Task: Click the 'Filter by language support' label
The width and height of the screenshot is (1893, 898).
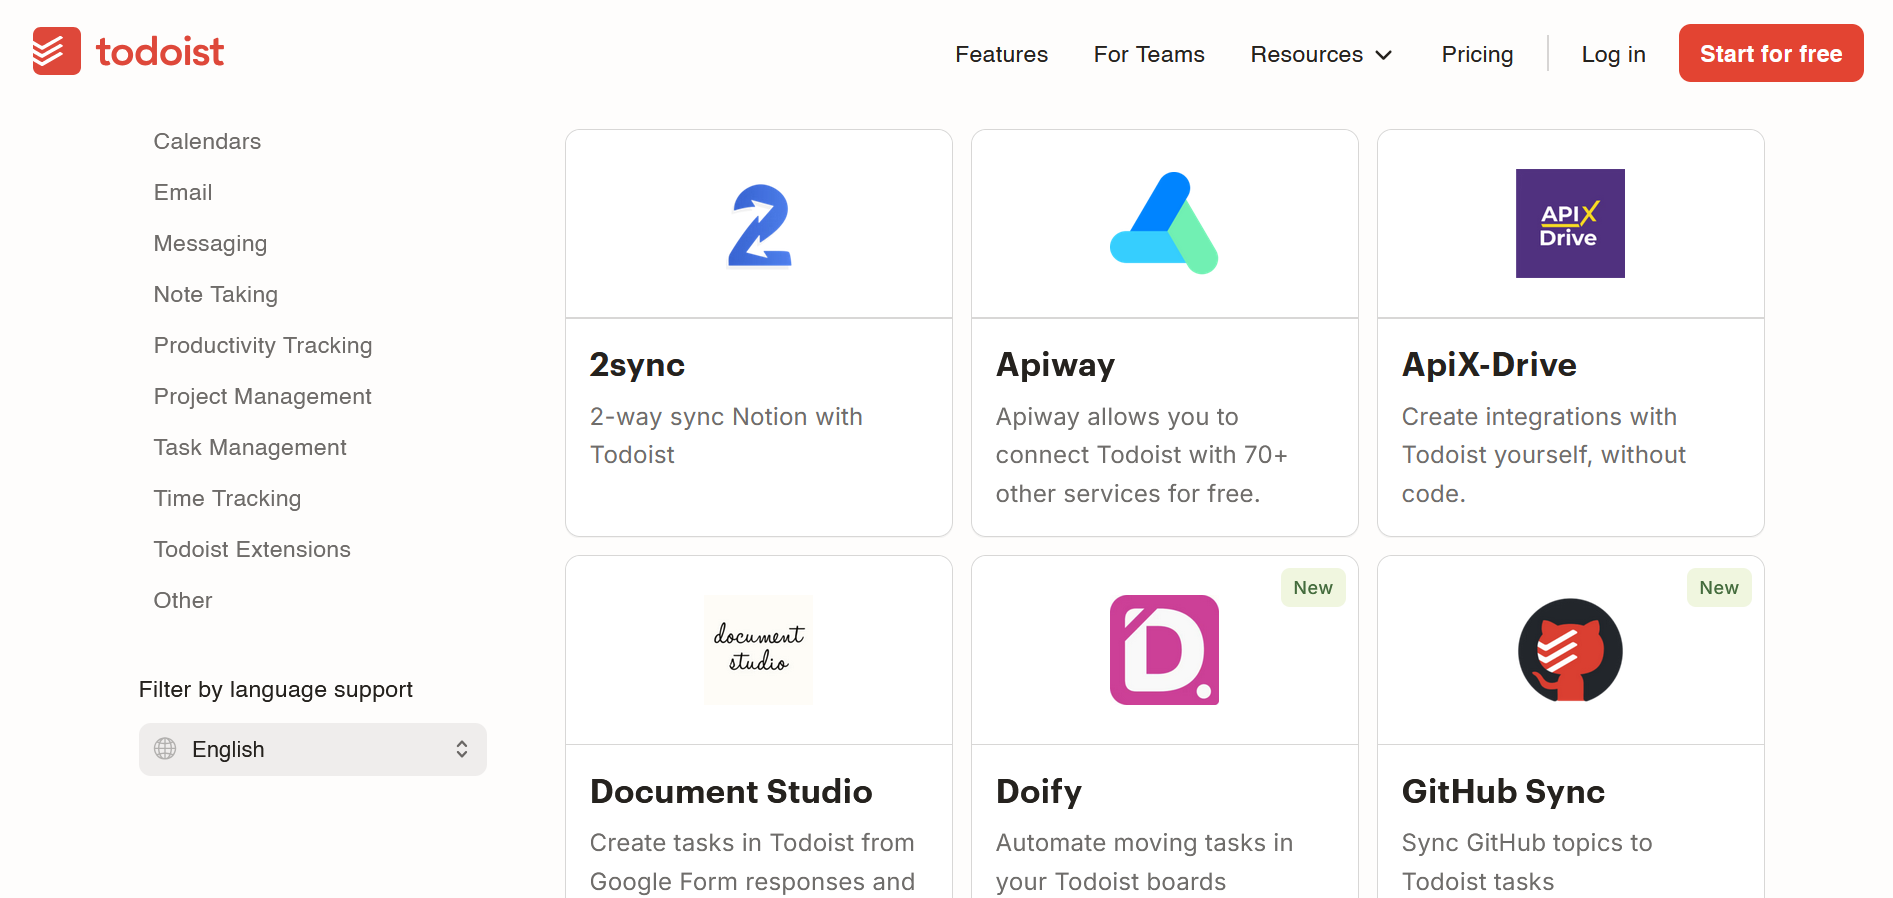Action: (276, 690)
